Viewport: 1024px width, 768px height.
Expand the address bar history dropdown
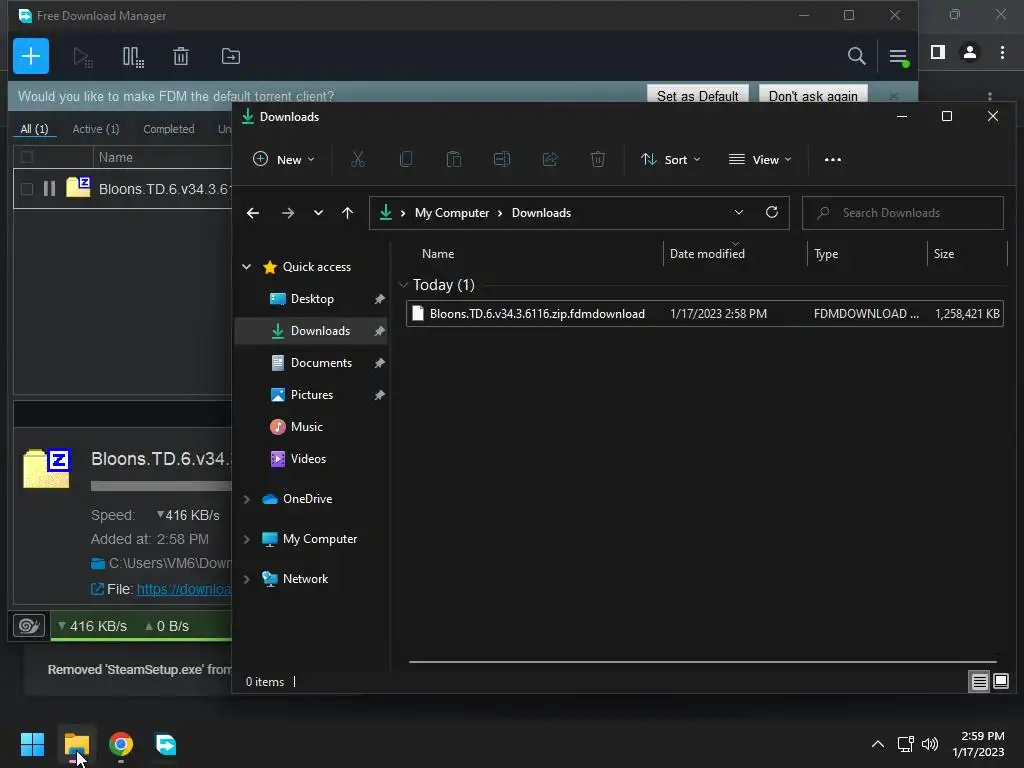tap(739, 212)
